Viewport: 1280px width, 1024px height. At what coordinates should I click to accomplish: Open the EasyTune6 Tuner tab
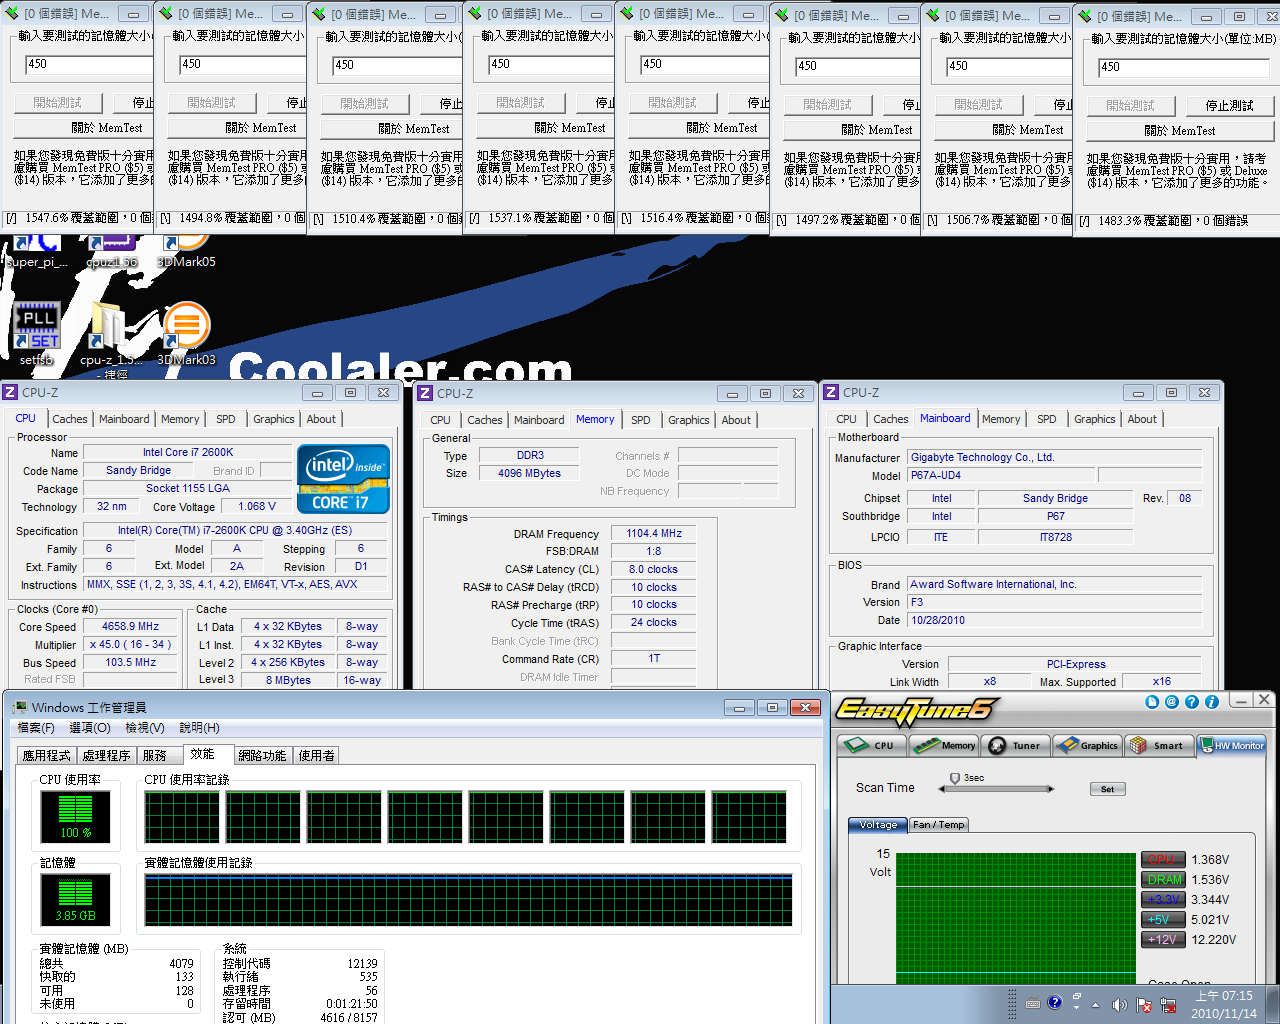[1015, 745]
